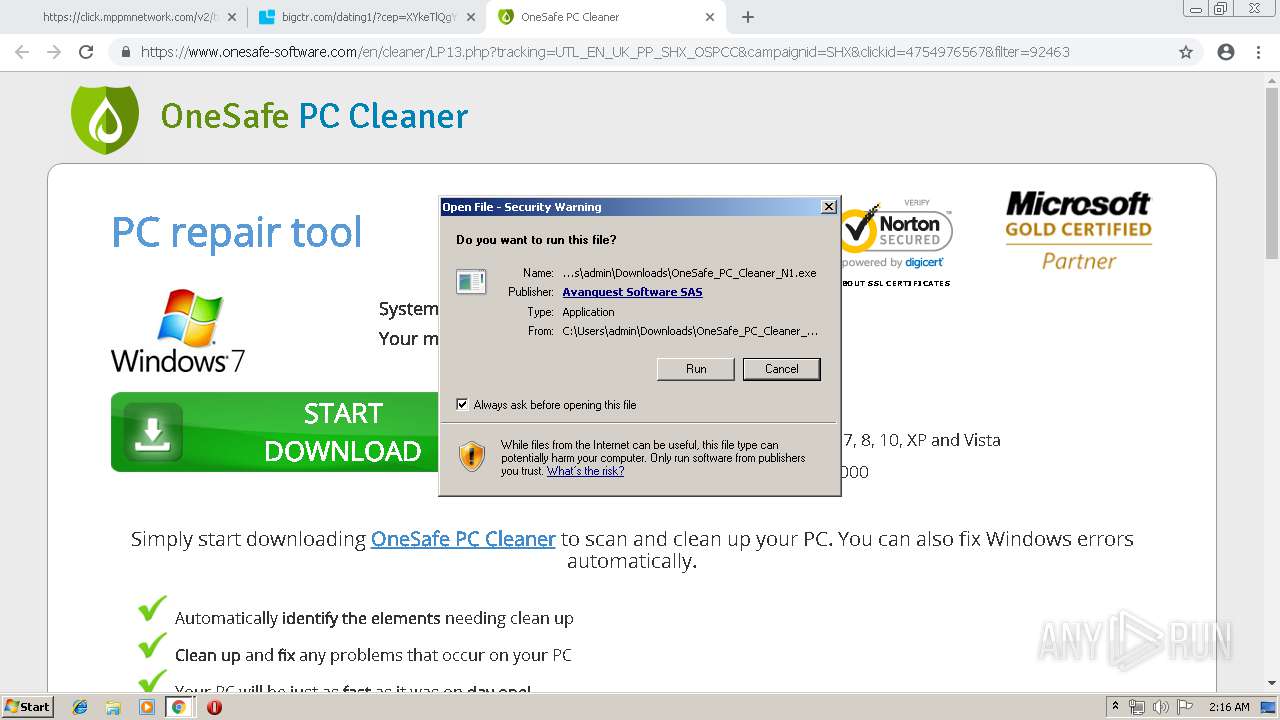Click the volume tray icon

[x=1161, y=706]
